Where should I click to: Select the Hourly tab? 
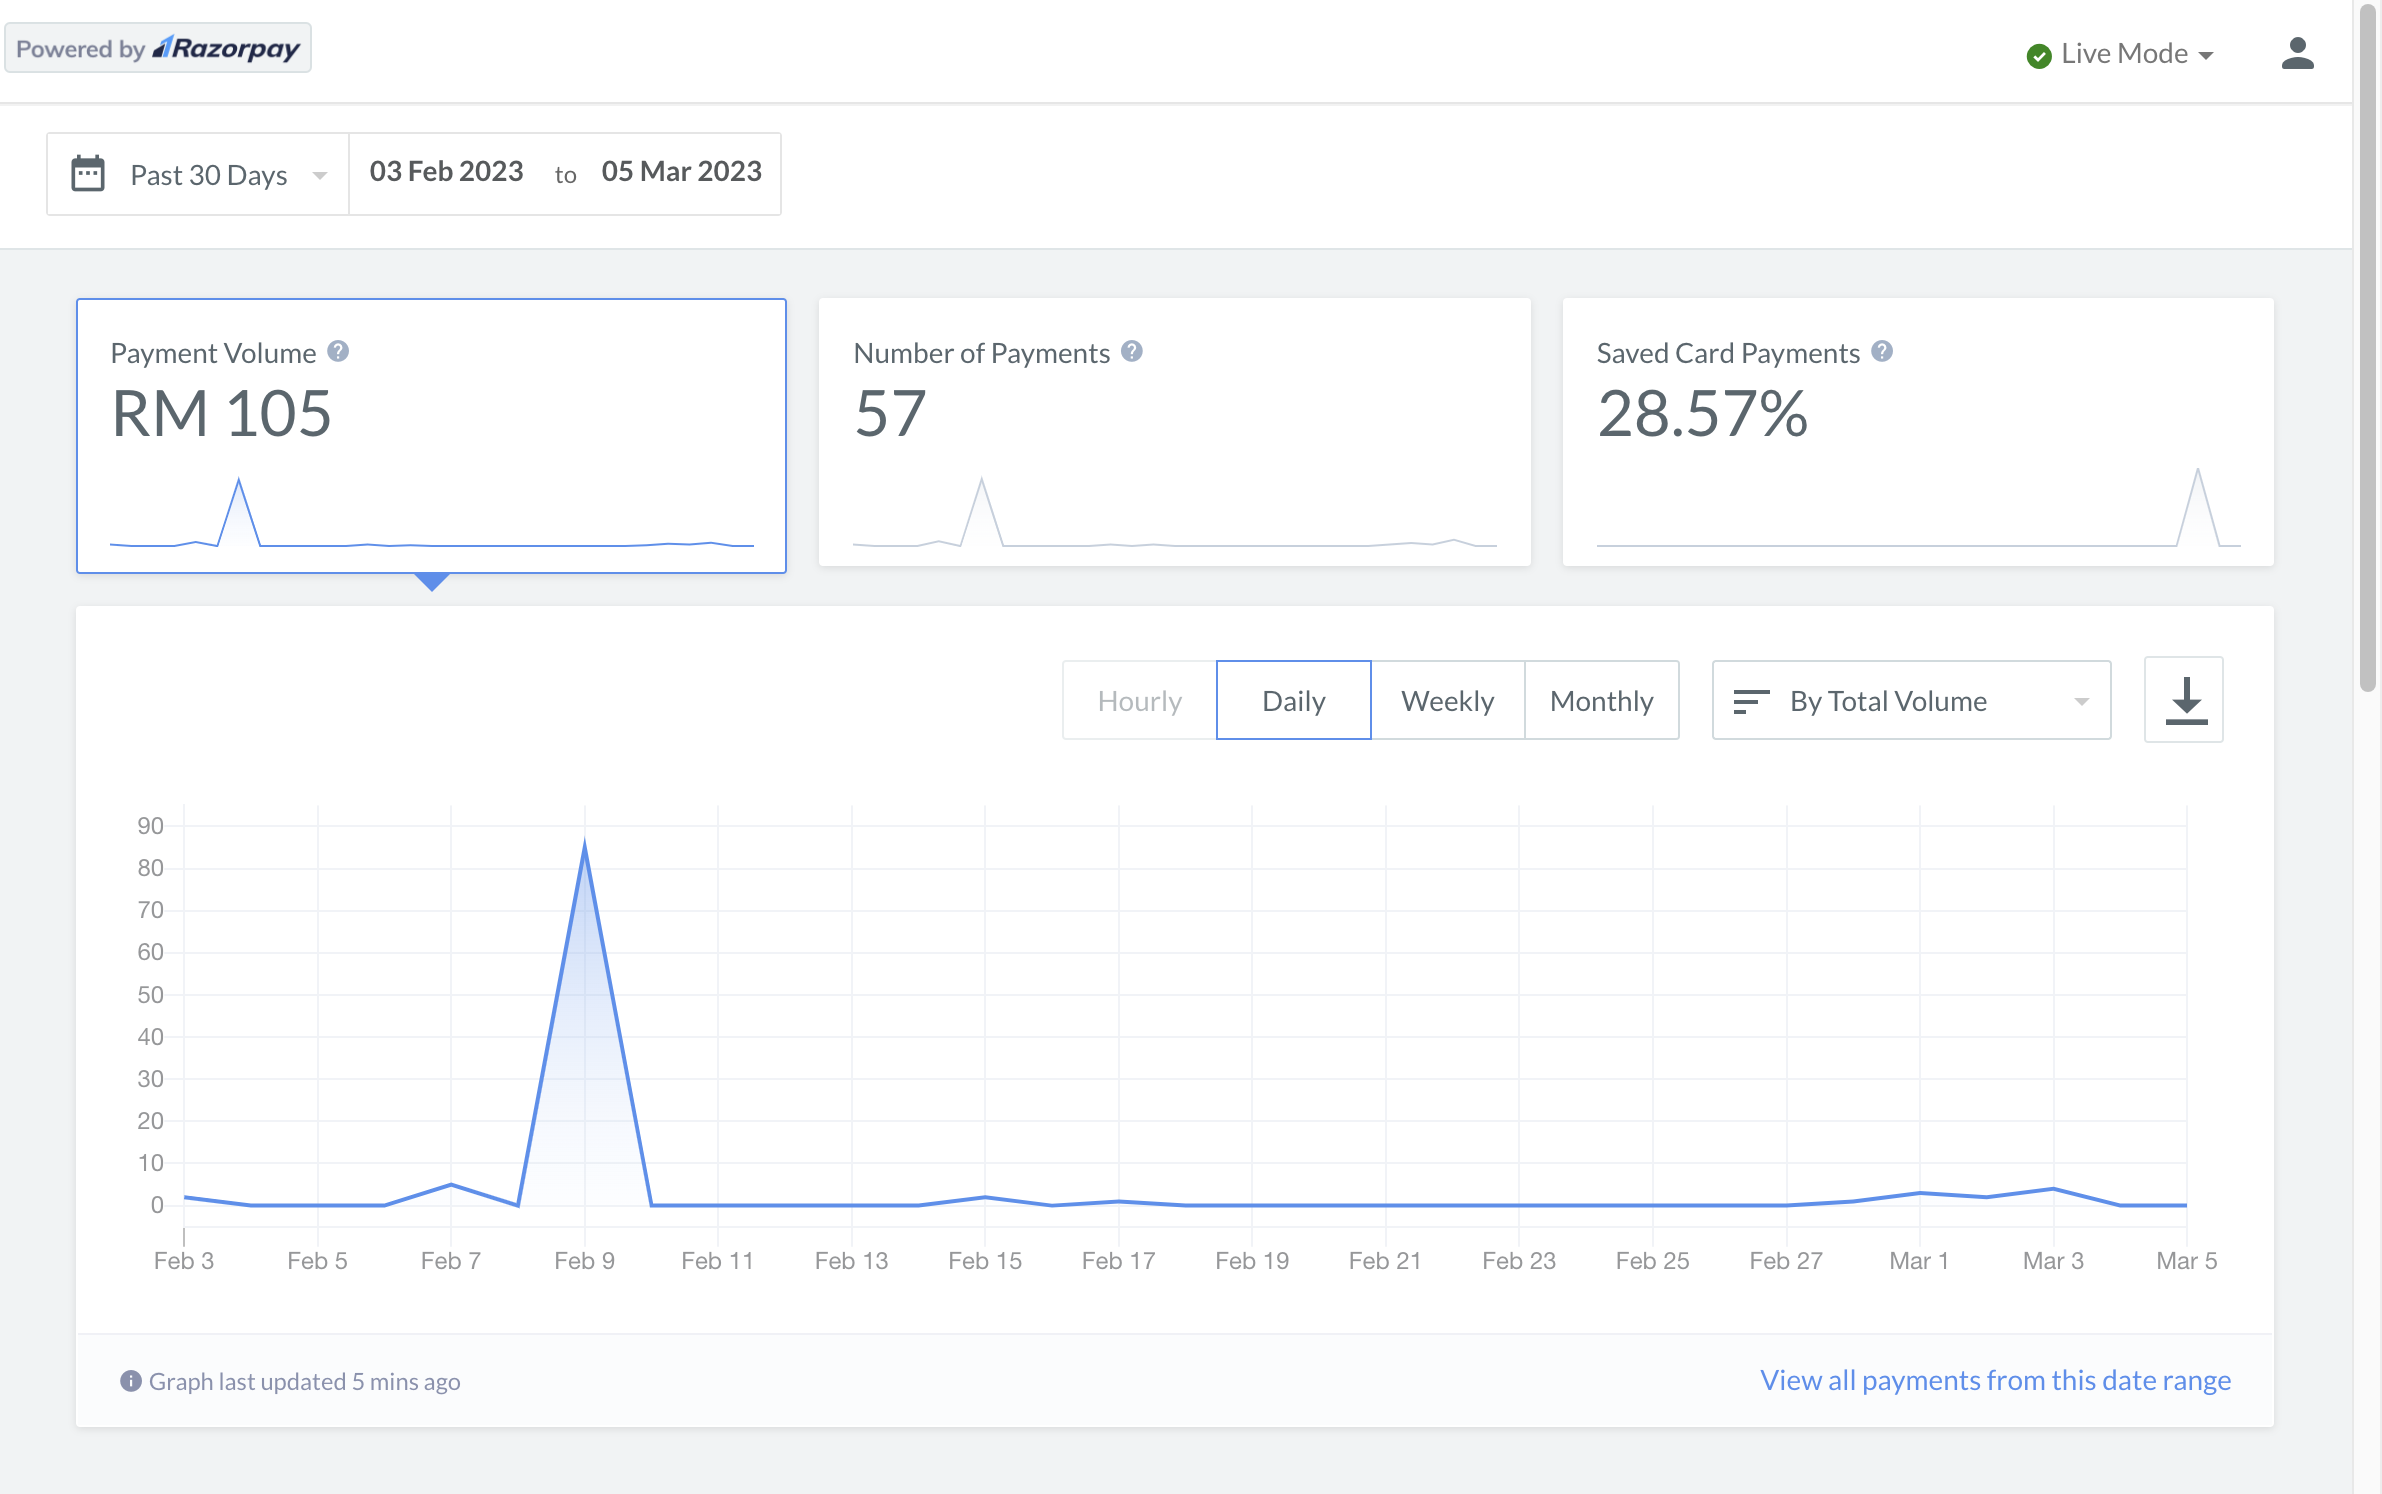click(1139, 699)
